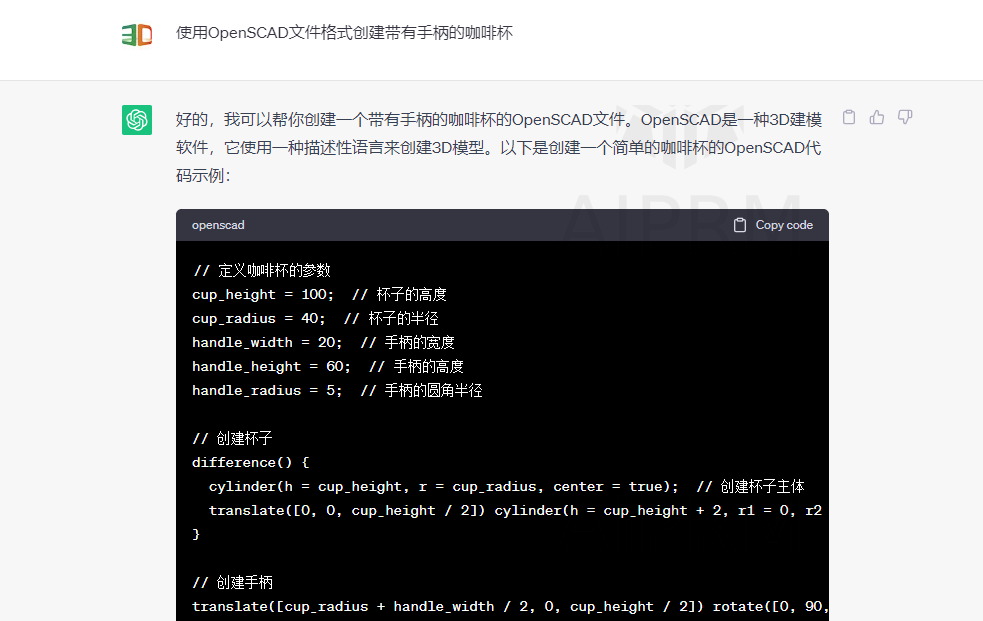Screen dimensions: 983x621
Task: Click the line handle_height = 60
Action: coord(328,366)
